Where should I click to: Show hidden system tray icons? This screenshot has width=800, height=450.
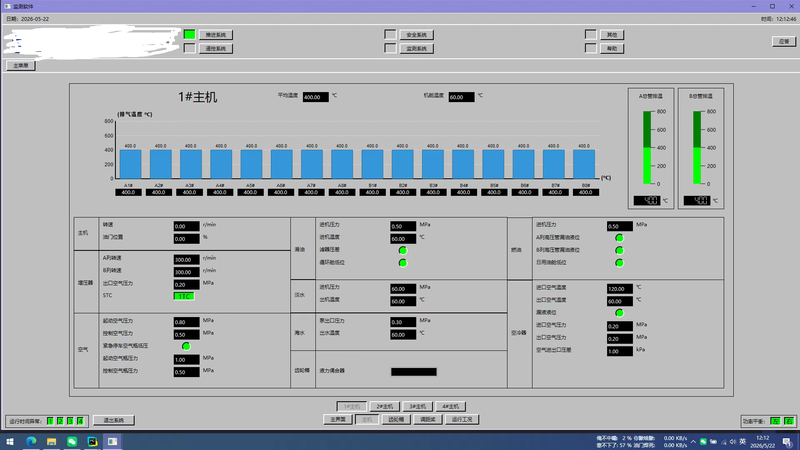pos(693,442)
